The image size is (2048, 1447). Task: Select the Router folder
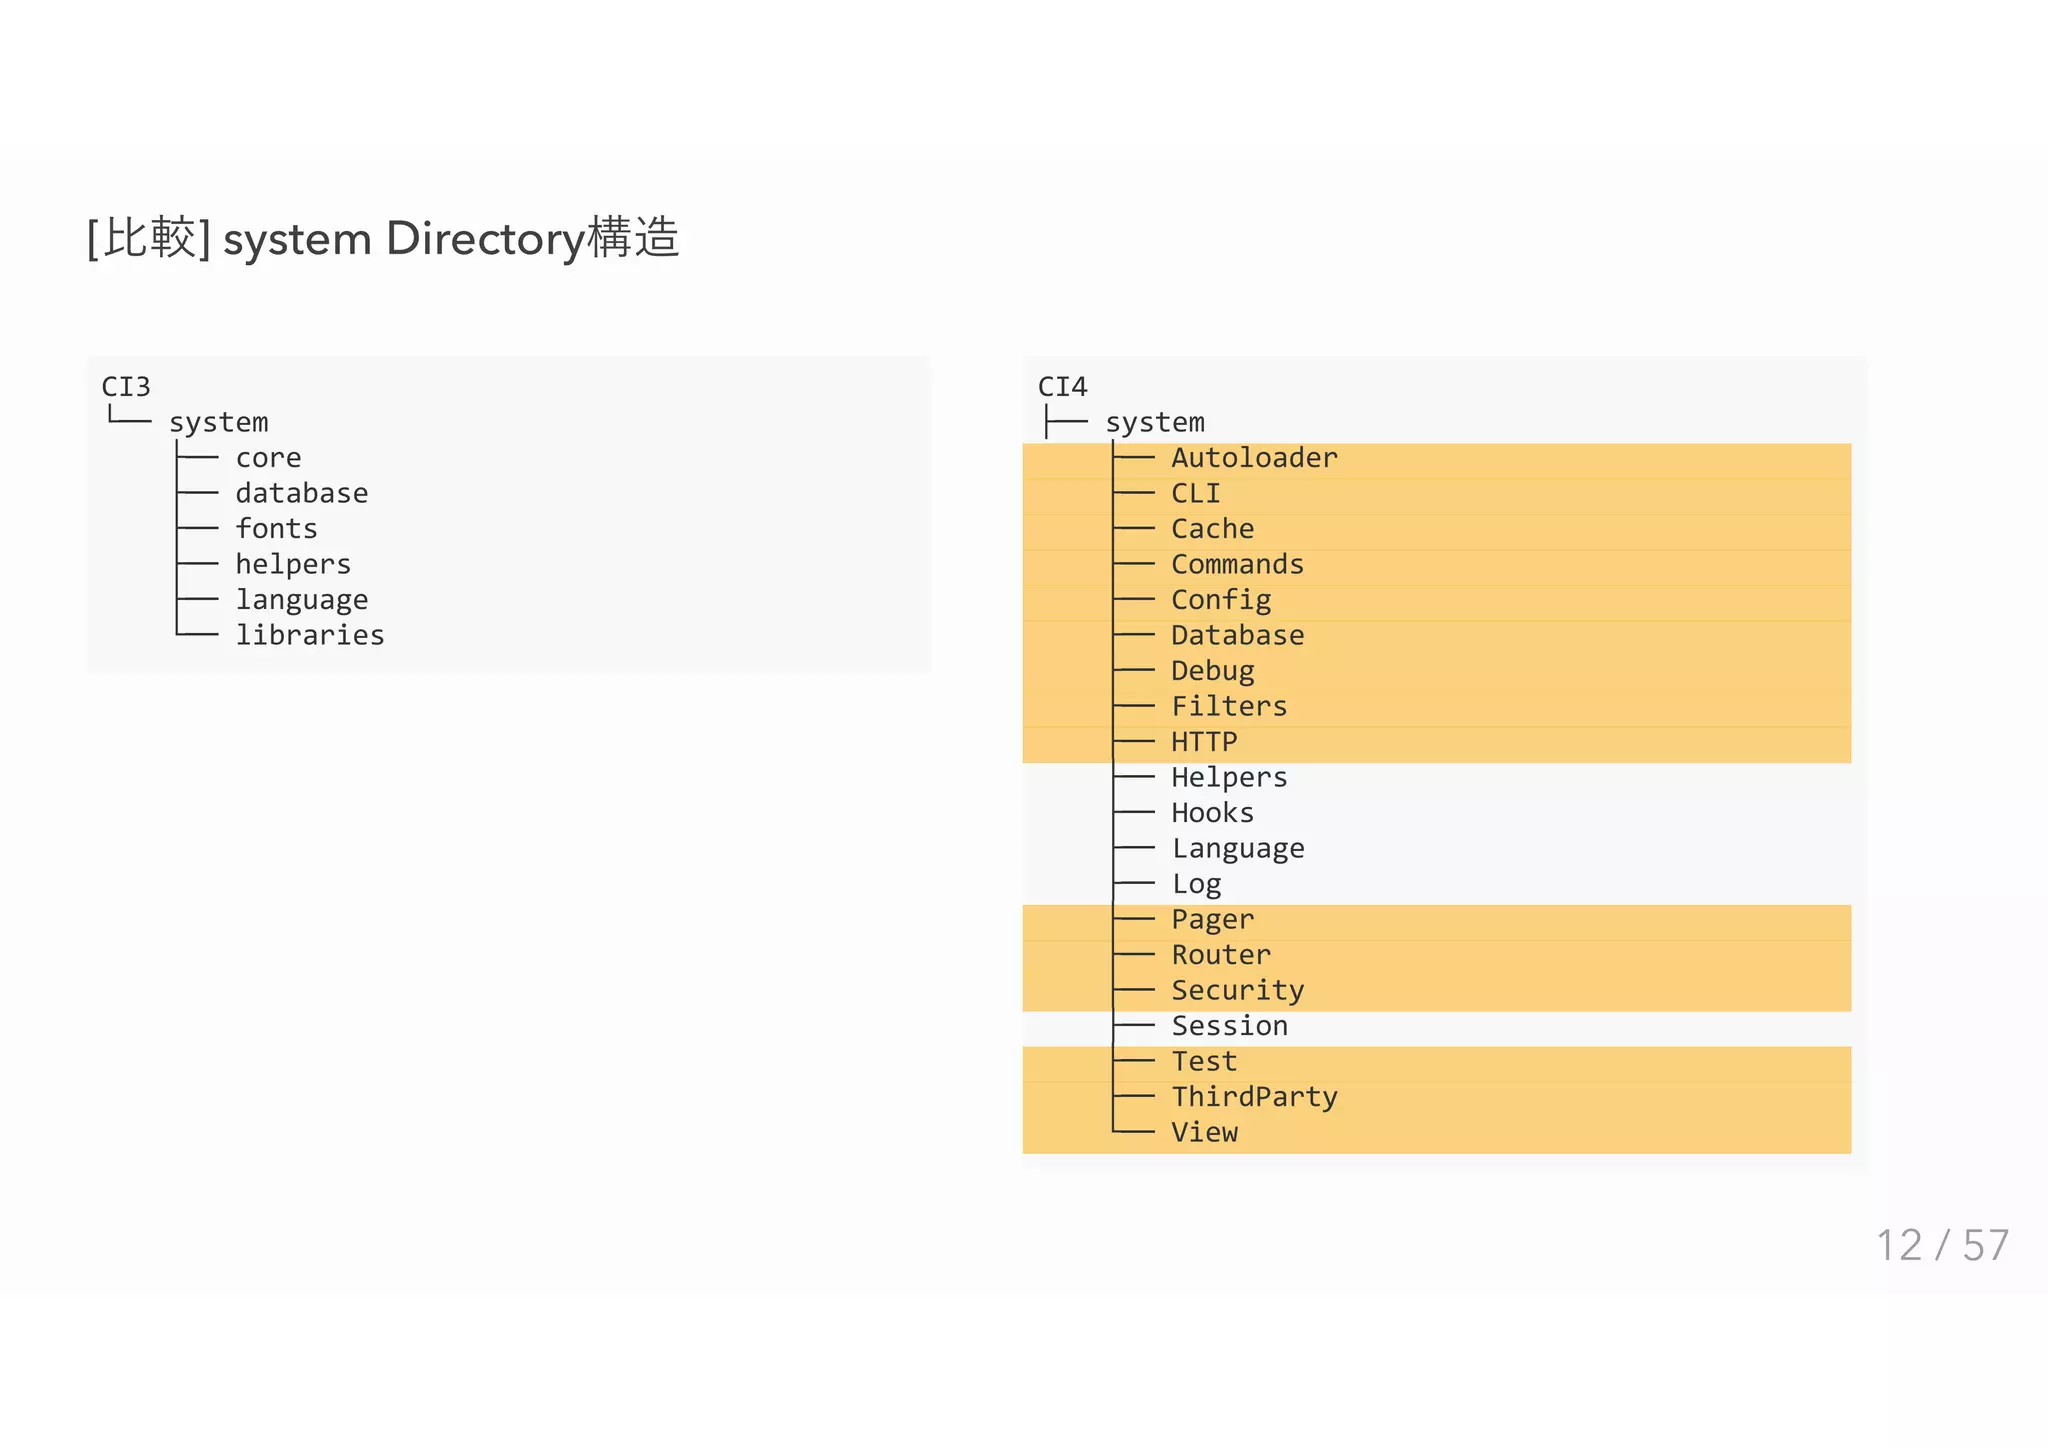click(1220, 955)
